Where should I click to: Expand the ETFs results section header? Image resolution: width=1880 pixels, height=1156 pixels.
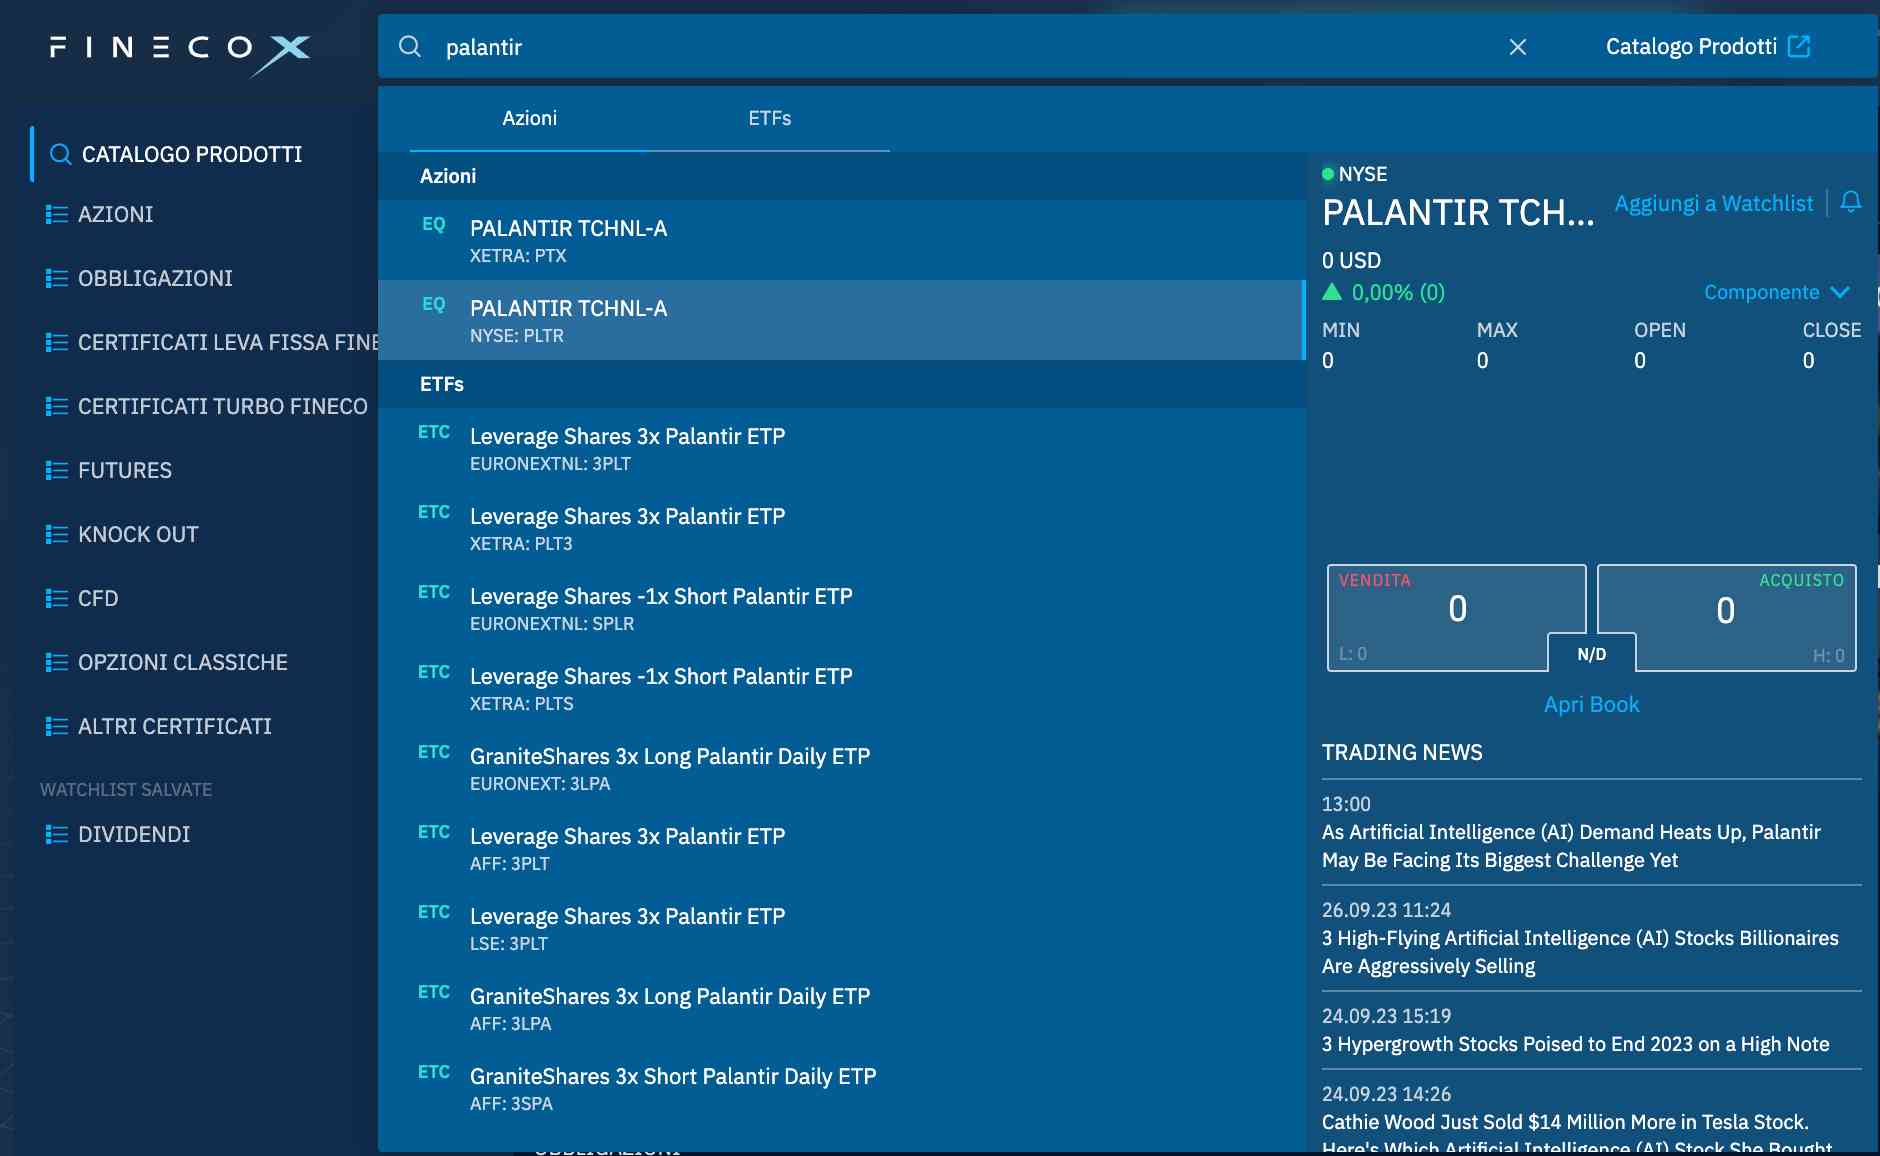click(443, 384)
